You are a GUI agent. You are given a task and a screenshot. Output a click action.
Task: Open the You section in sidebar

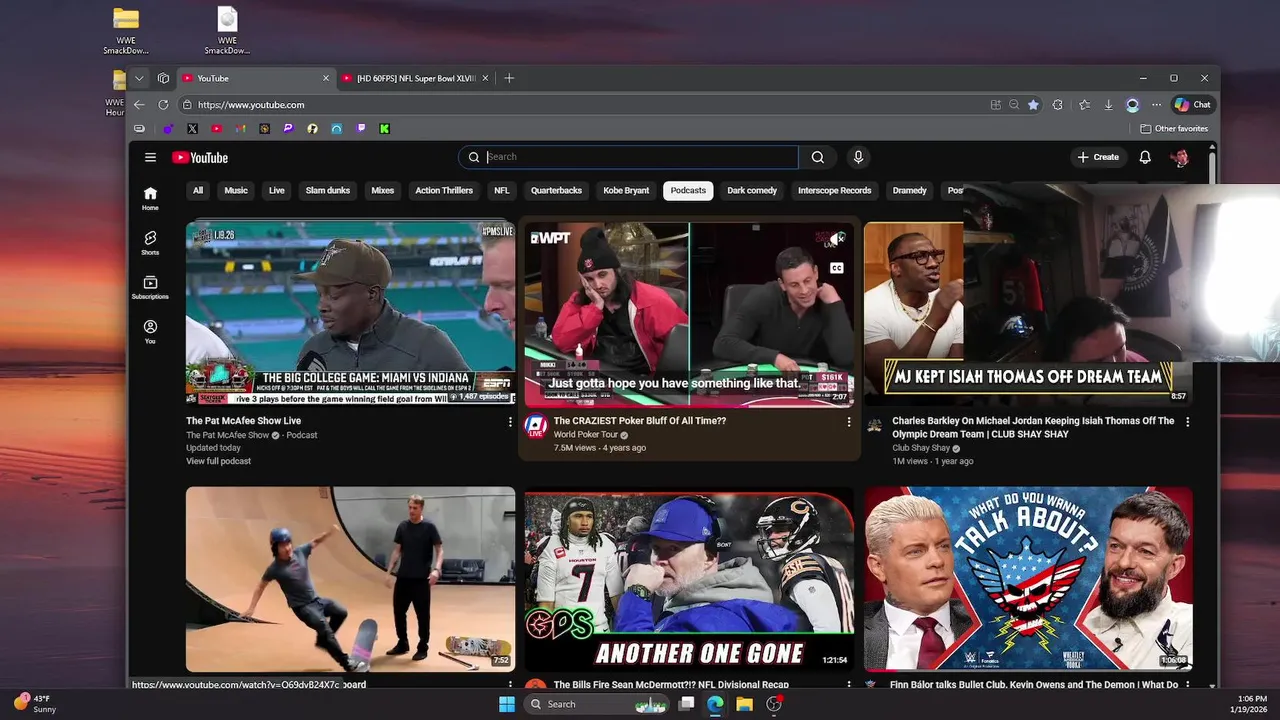point(150,332)
